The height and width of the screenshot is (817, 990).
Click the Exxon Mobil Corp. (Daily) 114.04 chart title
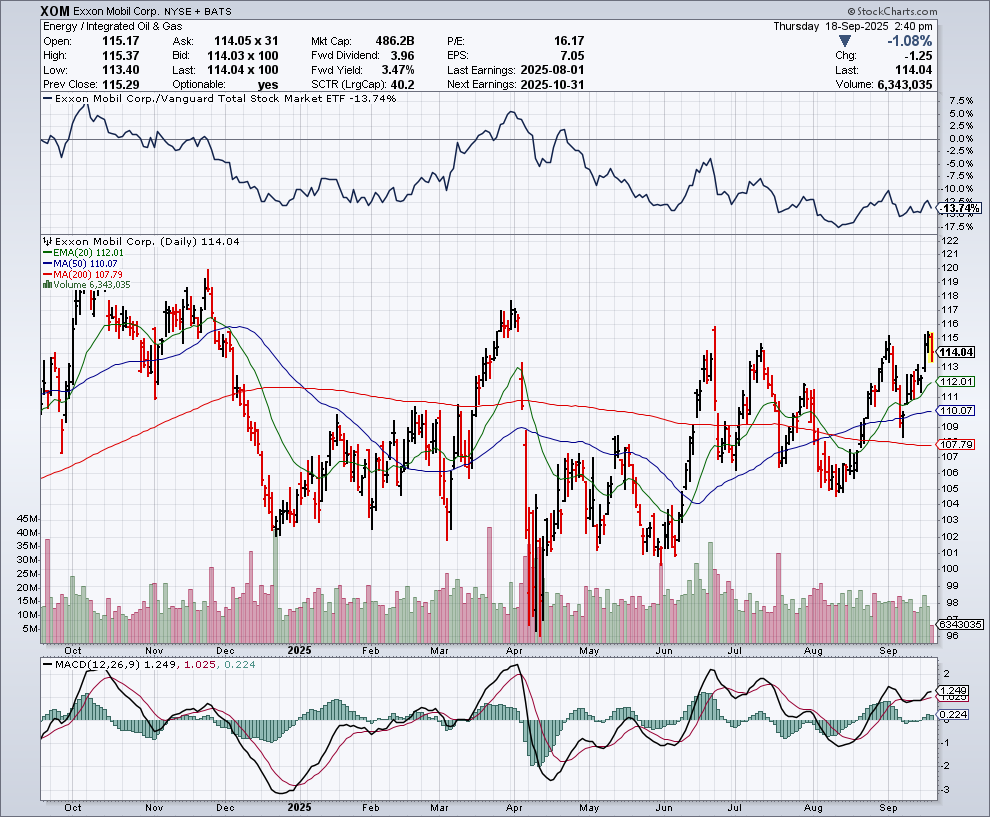coord(147,241)
